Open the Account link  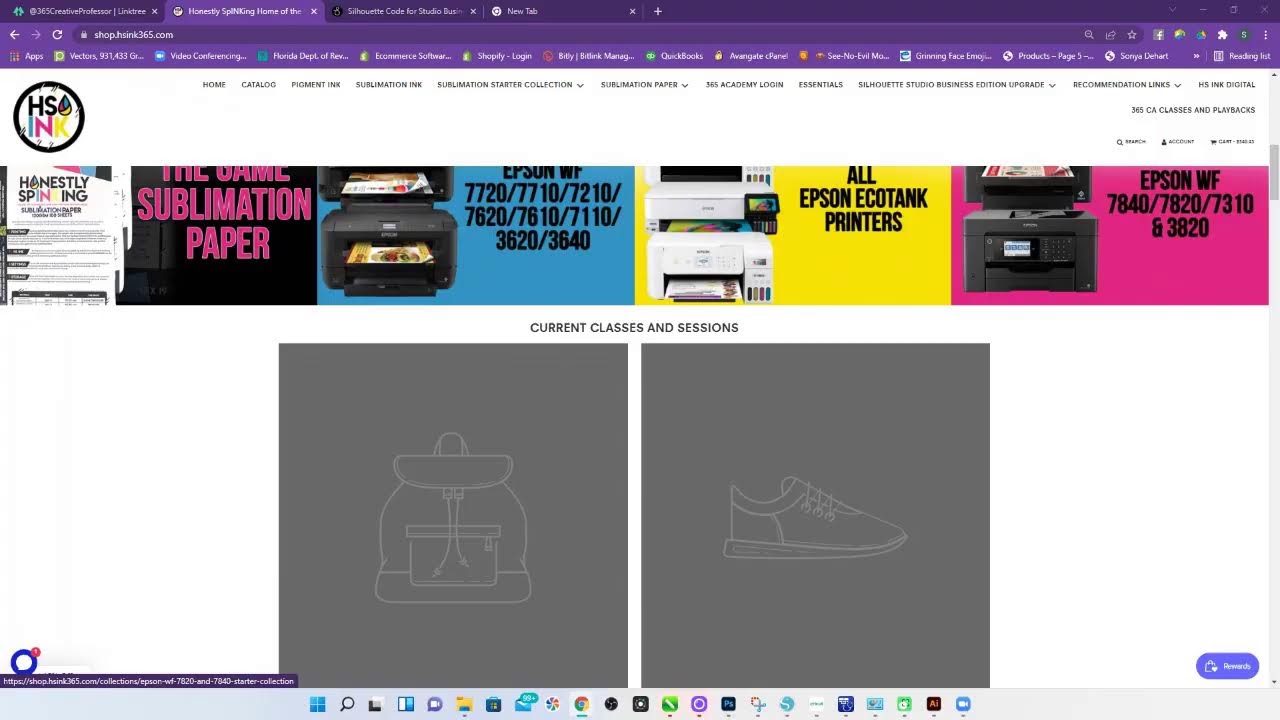point(1177,142)
